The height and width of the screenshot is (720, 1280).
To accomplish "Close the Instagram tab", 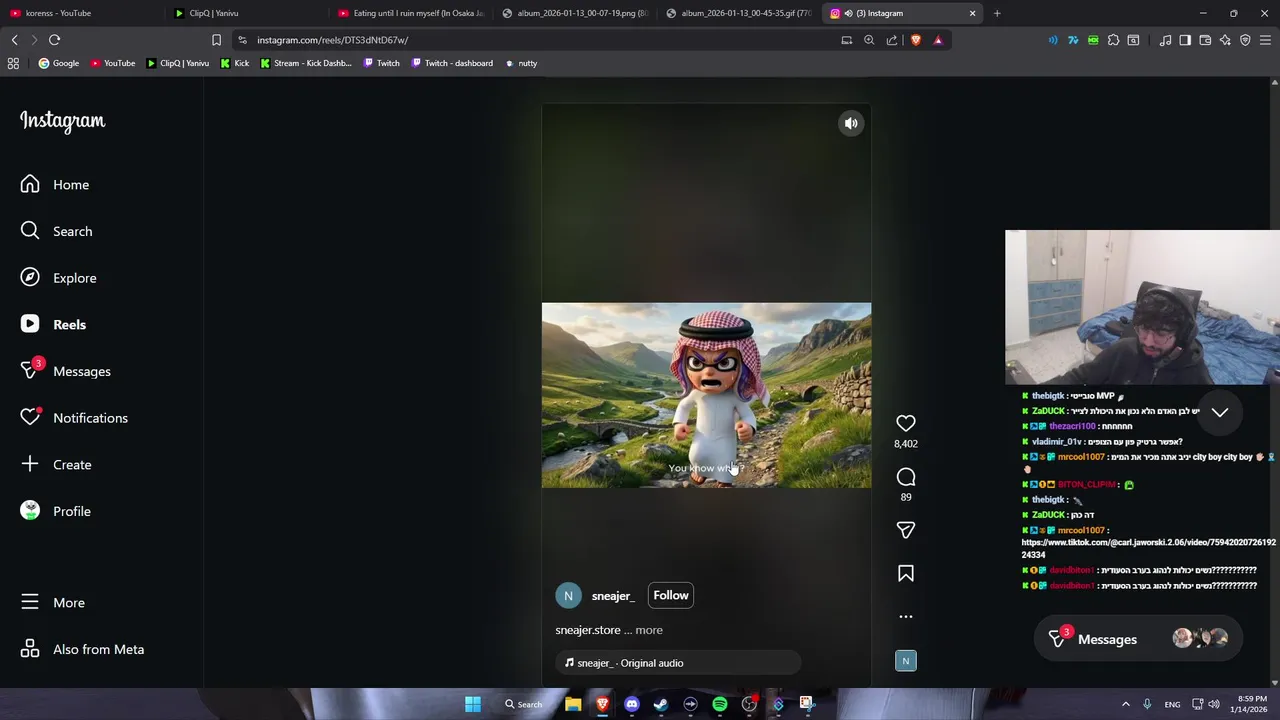I will click(x=972, y=13).
